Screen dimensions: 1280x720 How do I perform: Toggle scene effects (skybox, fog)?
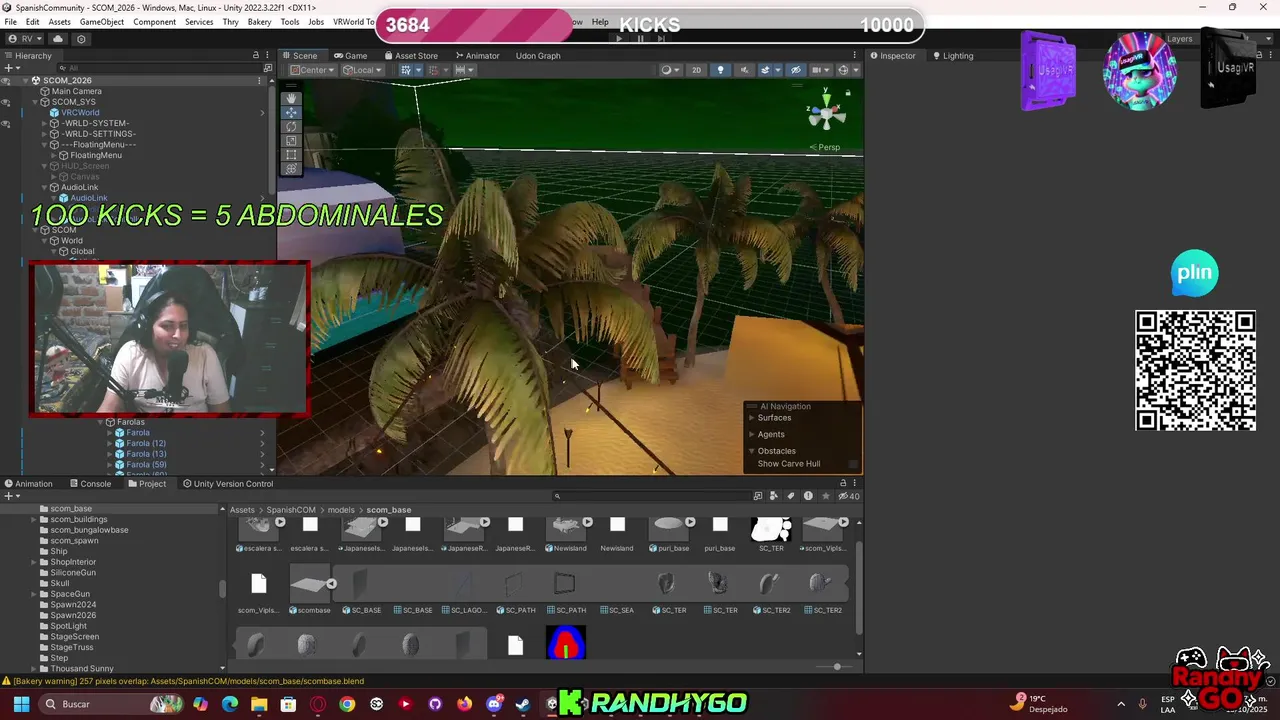coord(766,70)
